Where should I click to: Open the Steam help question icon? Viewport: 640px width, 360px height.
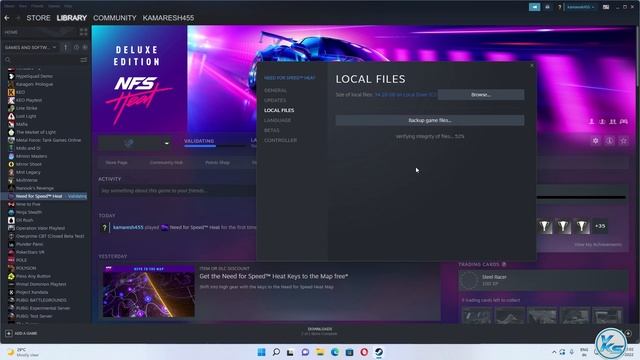[x=560, y=7]
